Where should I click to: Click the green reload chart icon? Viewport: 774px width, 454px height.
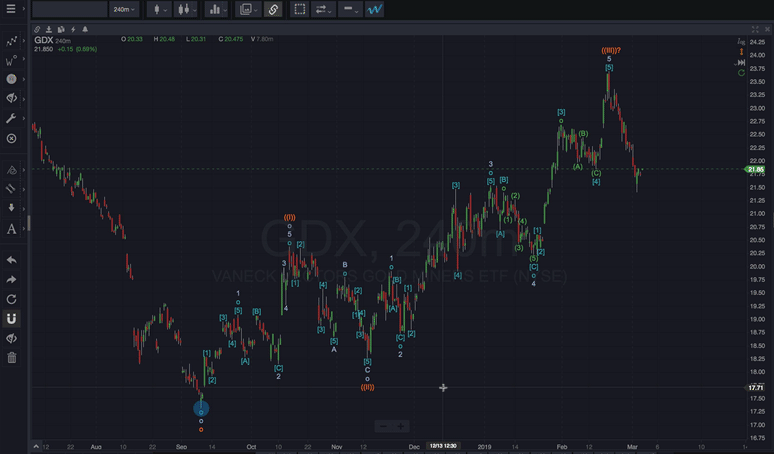pyautogui.click(x=741, y=73)
